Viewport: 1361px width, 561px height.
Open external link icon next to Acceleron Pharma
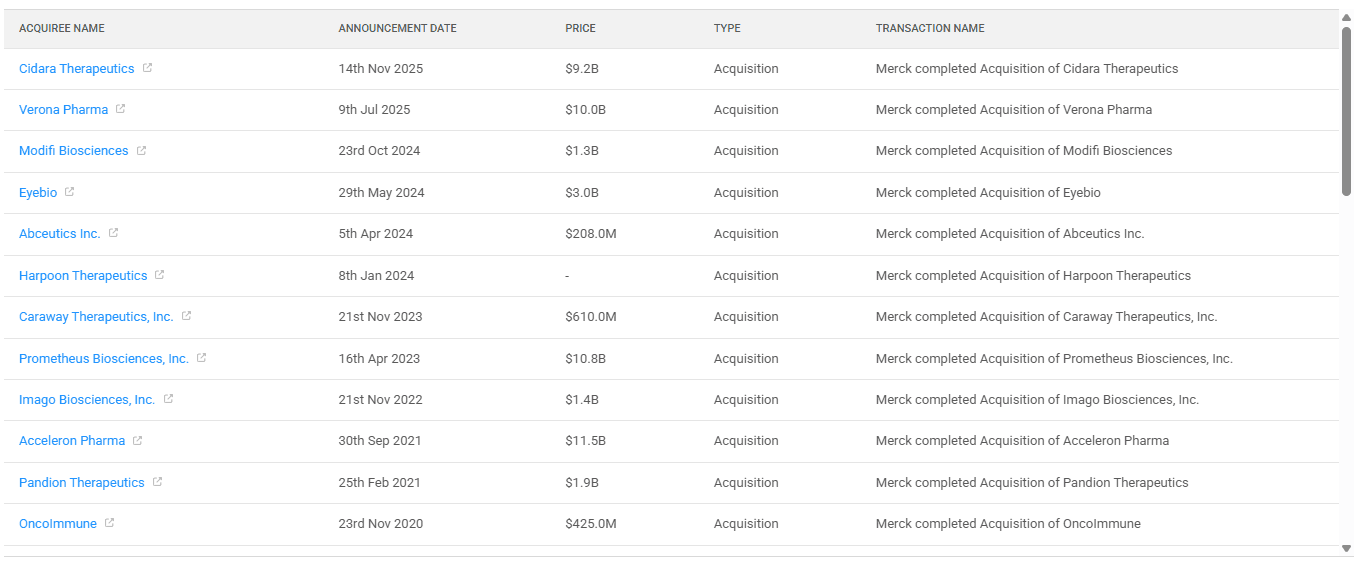point(138,440)
